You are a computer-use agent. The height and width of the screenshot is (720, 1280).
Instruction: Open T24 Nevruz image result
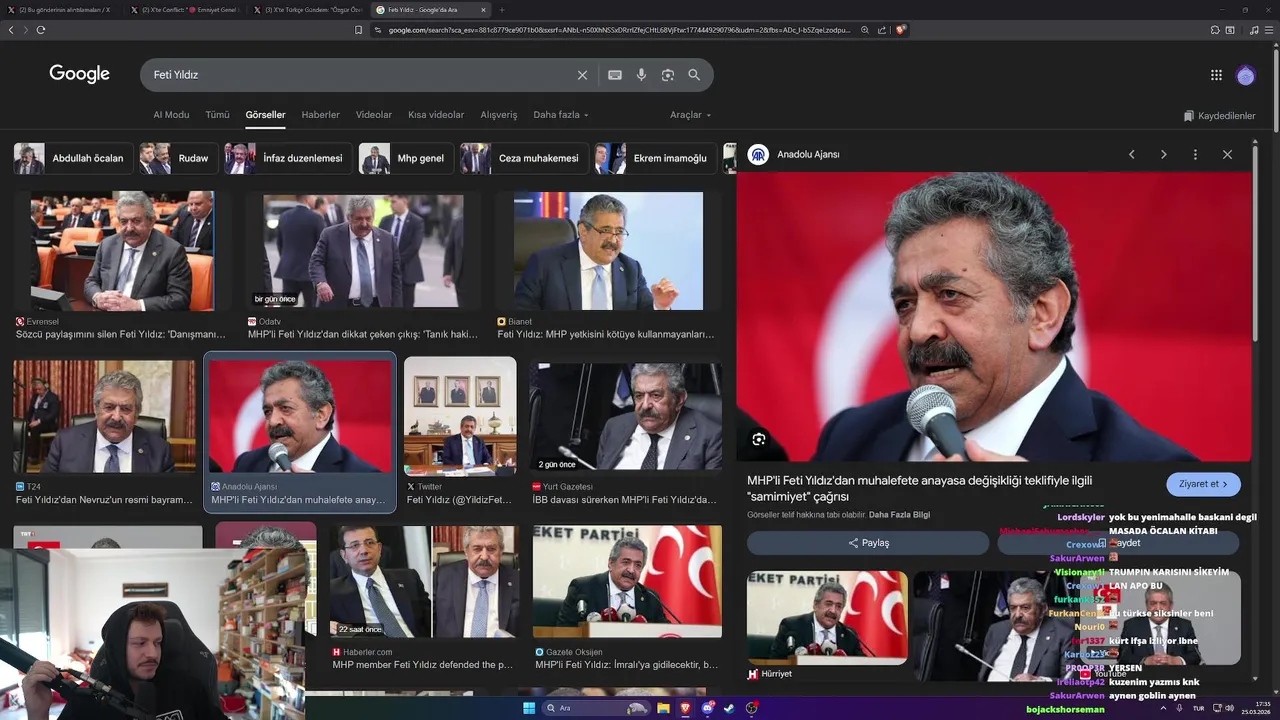coord(105,417)
